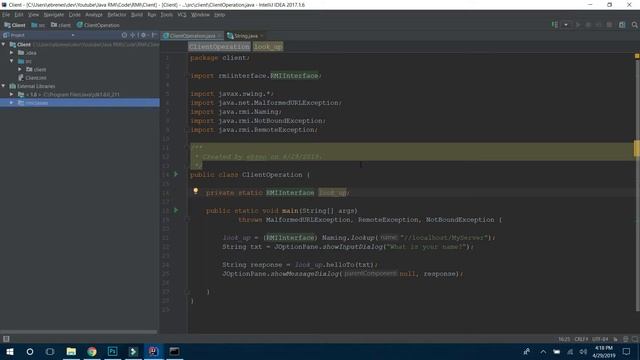Select the client package folder in tree
Image resolution: width=640 pixels, height=360 pixels.
(x=36, y=69)
